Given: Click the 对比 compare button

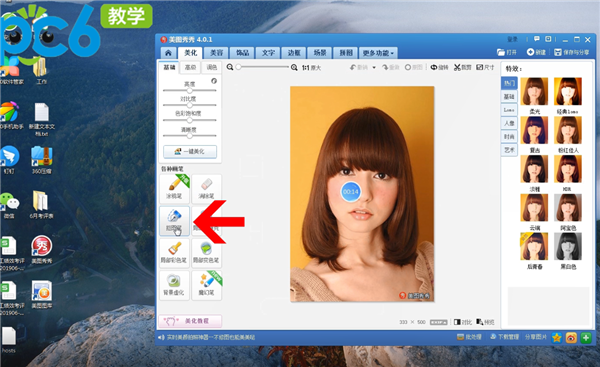Looking at the screenshot, I should tap(463, 322).
